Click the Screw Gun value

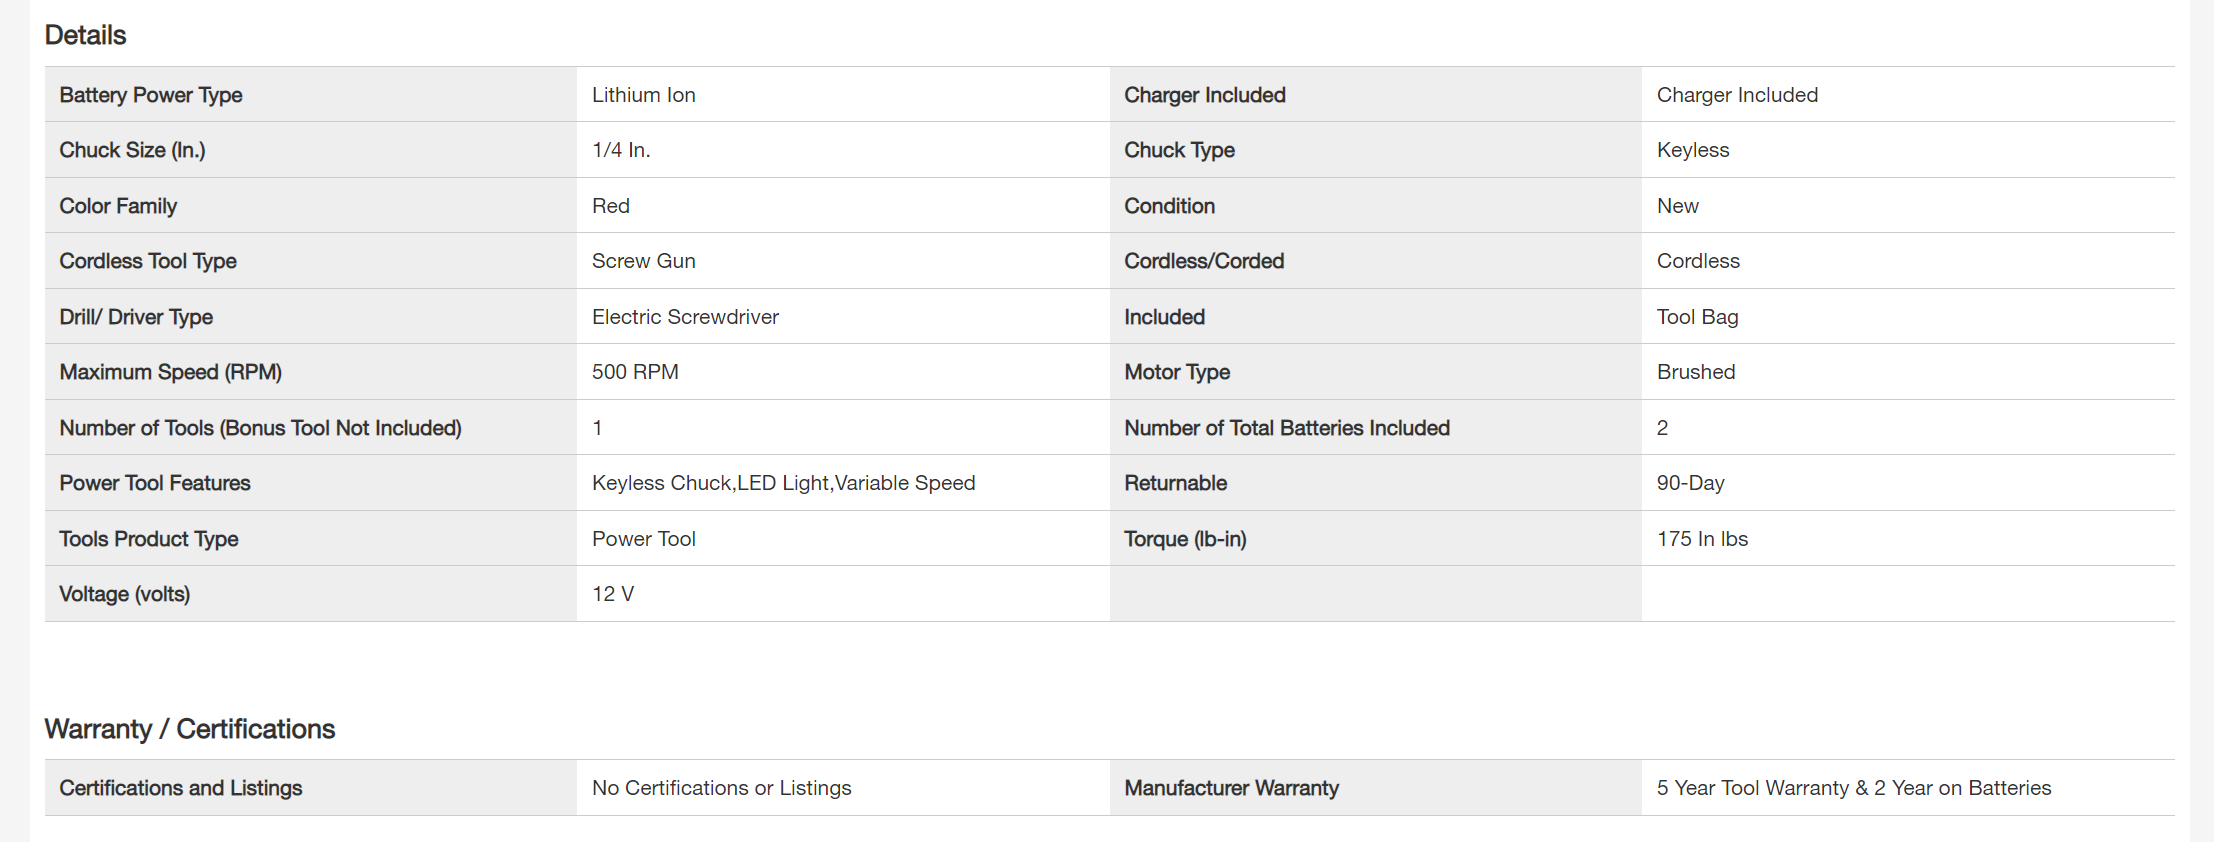pos(643,261)
